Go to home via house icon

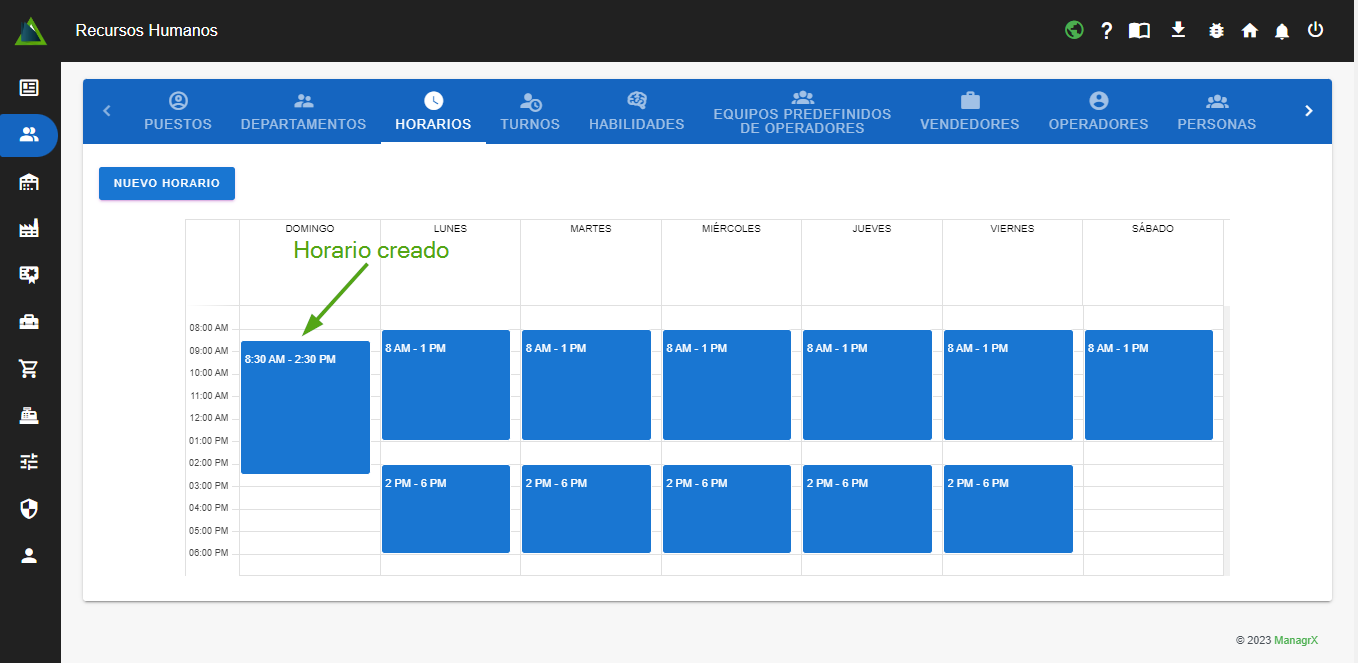[x=1249, y=31]
